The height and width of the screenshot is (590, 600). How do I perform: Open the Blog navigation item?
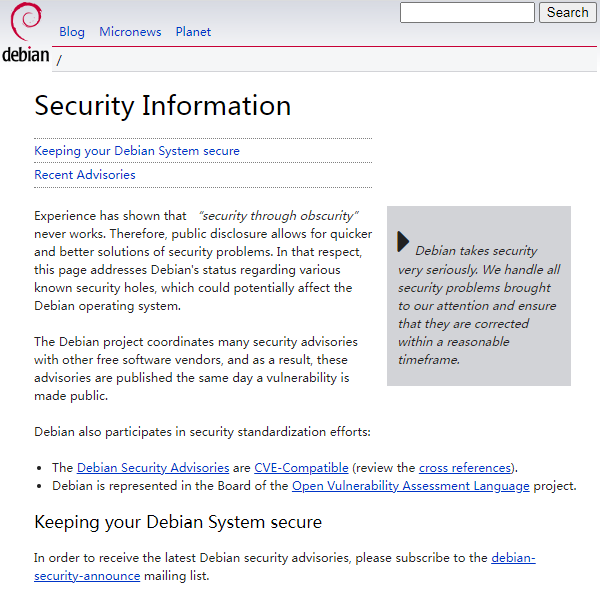[72, 31]
